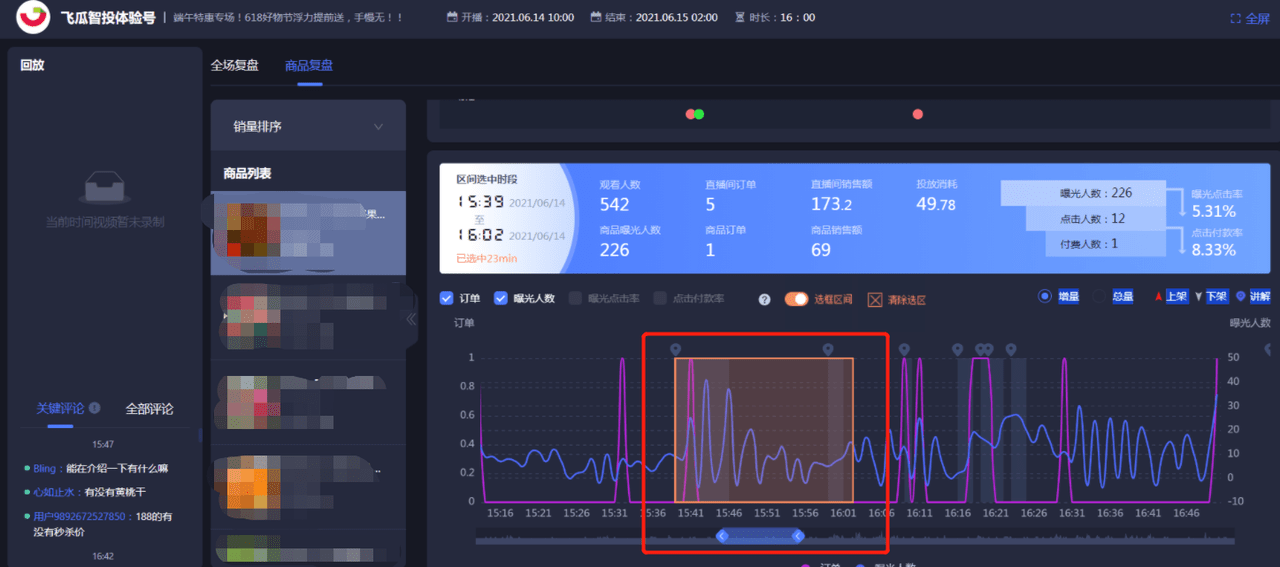
Task: Click the 清除选区 clear selection icon
Action: point(875,299)
